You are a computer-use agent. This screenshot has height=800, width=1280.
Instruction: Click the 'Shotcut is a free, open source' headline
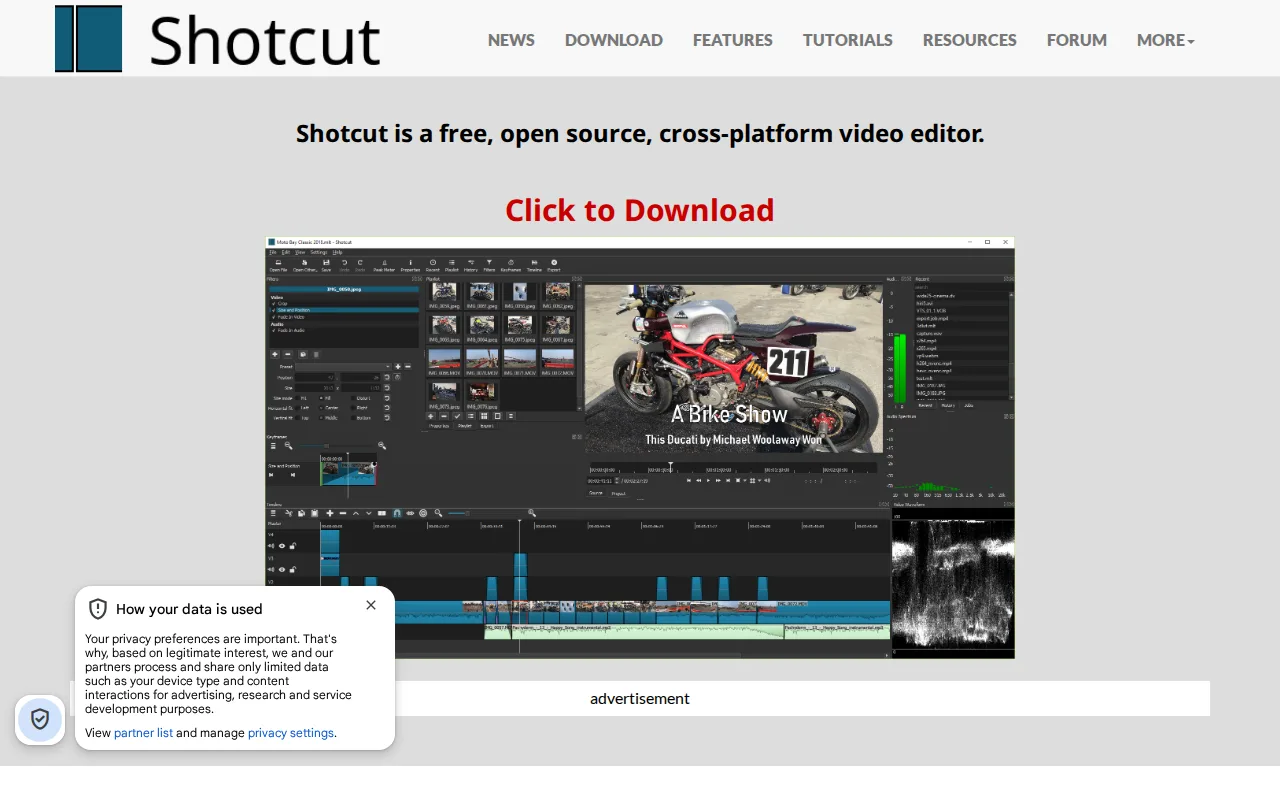pyautogui.click(x=640, y=133)
